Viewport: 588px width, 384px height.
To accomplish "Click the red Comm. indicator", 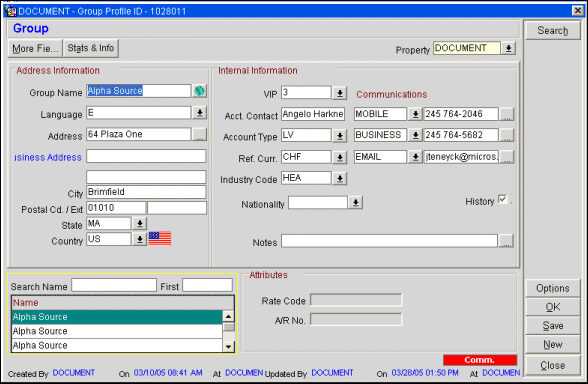I will click(x=480, y=360).
